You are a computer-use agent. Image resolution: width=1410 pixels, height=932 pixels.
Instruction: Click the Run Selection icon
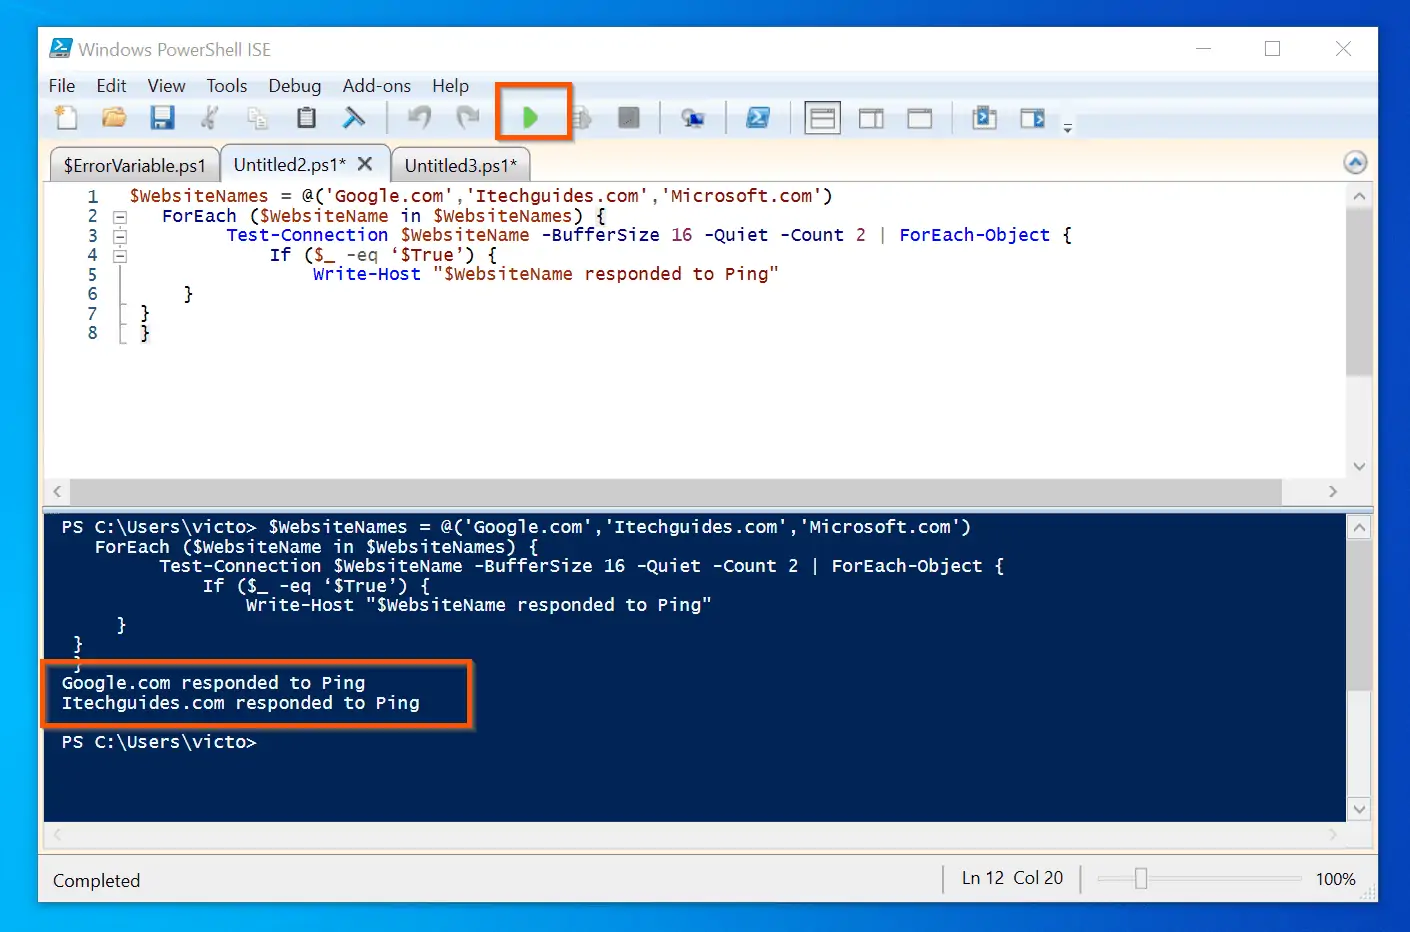click(x=582, y=118)
